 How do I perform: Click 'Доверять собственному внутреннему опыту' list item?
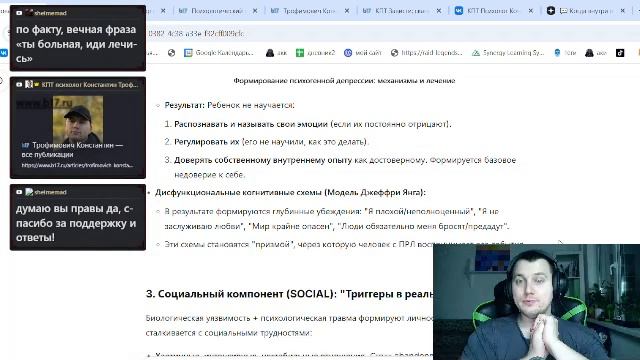point(345,167)
